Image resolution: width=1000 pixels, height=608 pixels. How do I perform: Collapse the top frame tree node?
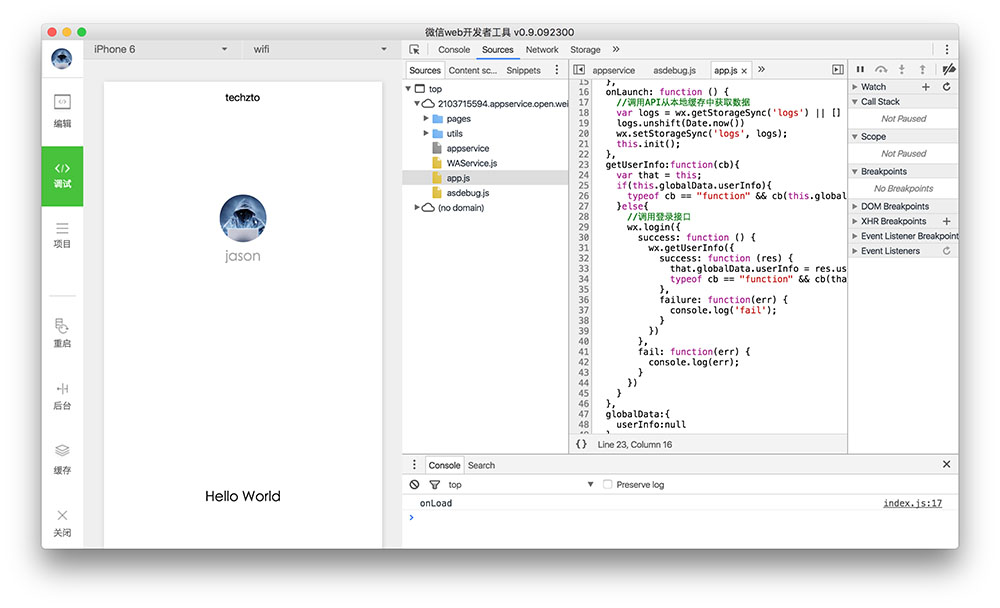408,89
